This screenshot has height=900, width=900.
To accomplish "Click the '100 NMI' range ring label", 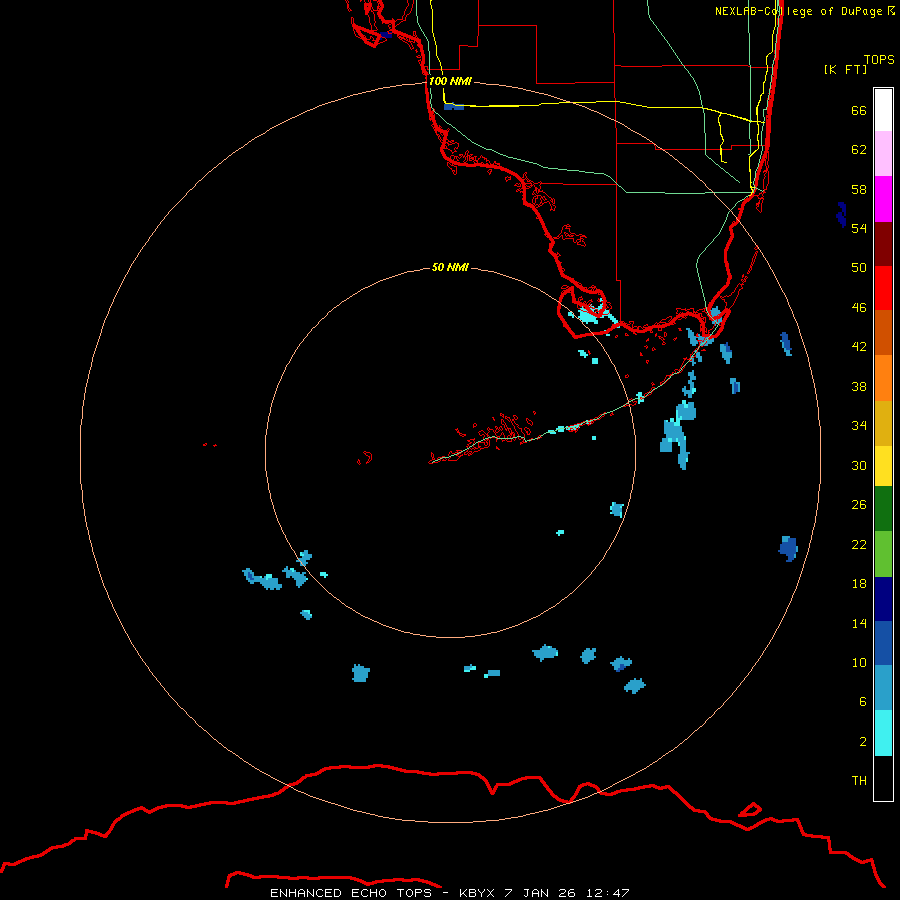I will click(450, 81).
